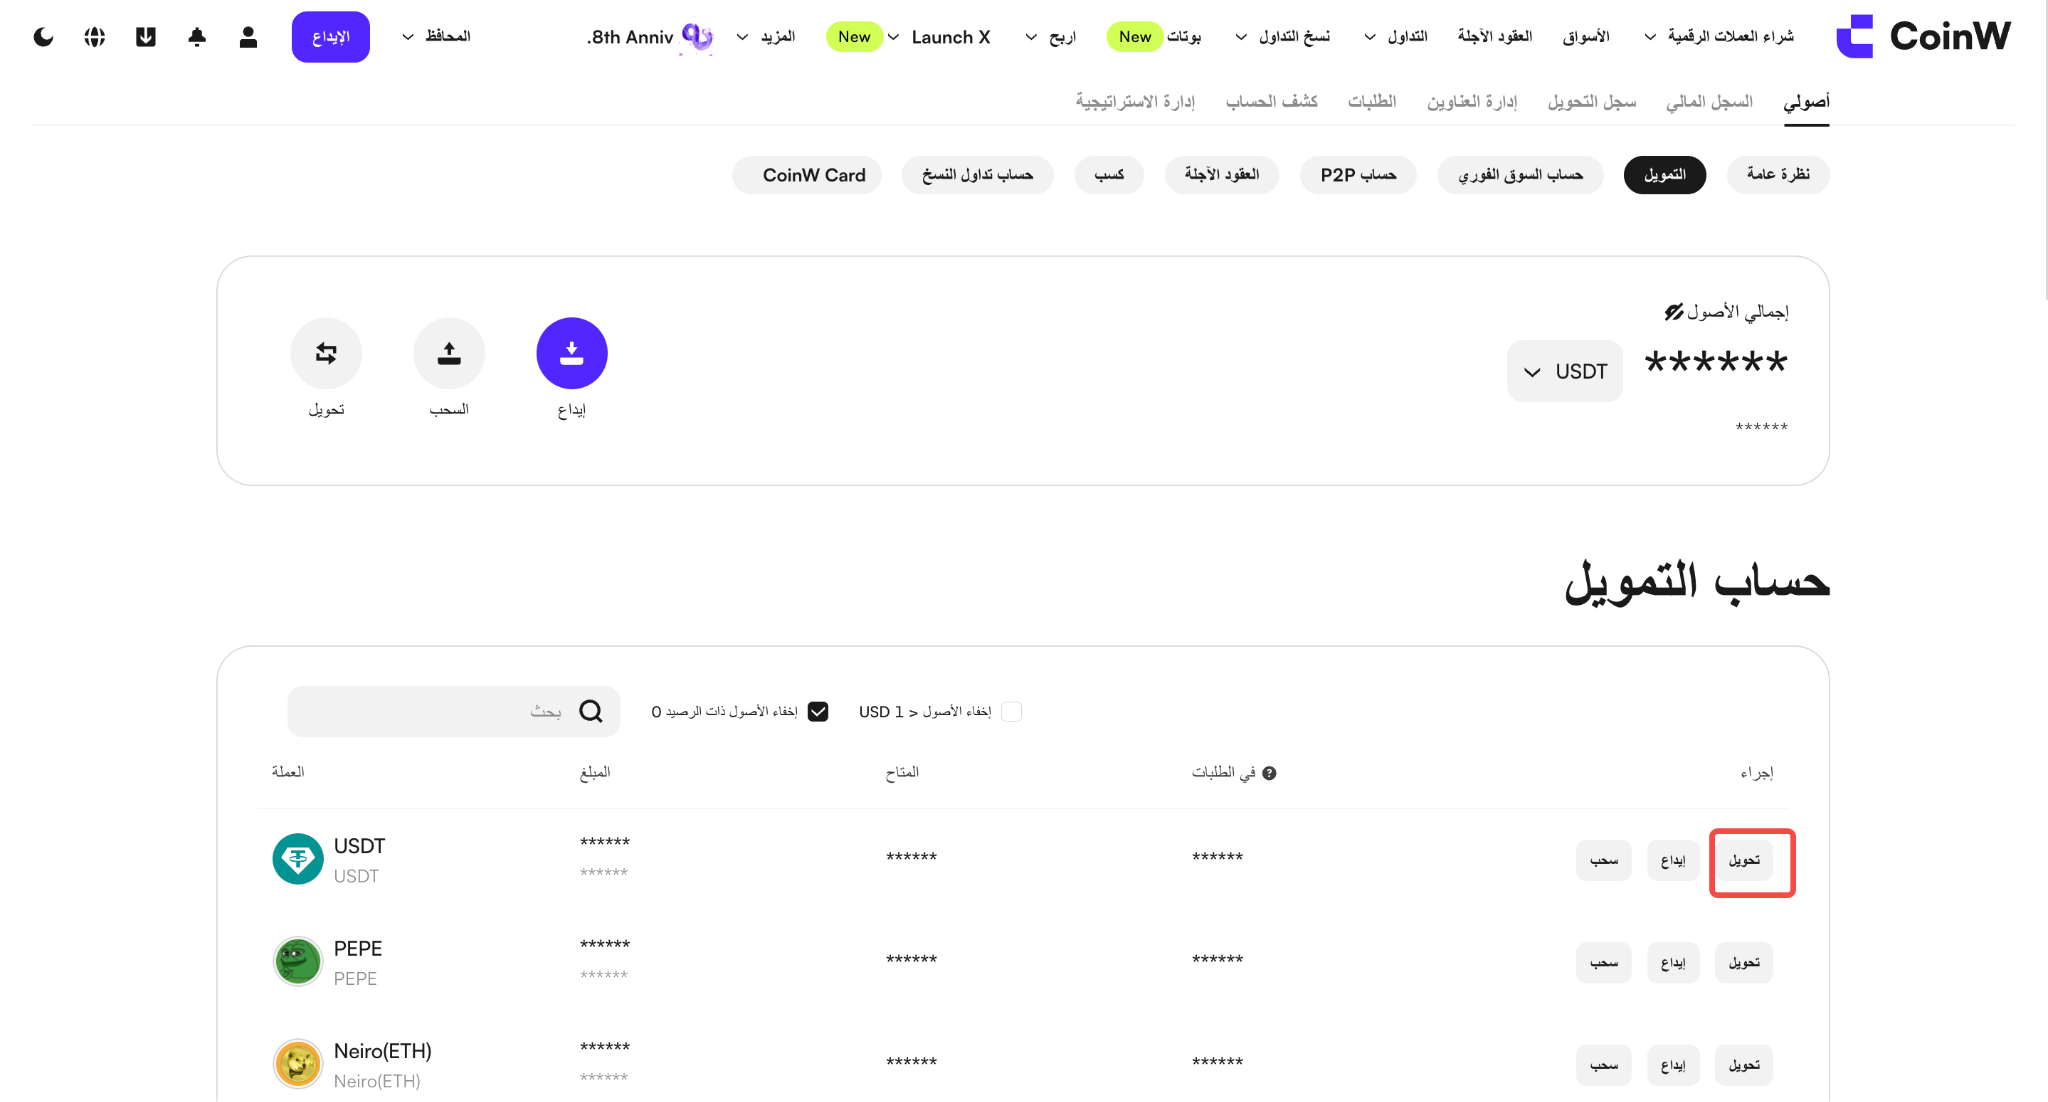Viewport: 2048px width, 1102px height.
Task: Switch to سجل التحويل tab
Action: click(x=1592, y=102)
